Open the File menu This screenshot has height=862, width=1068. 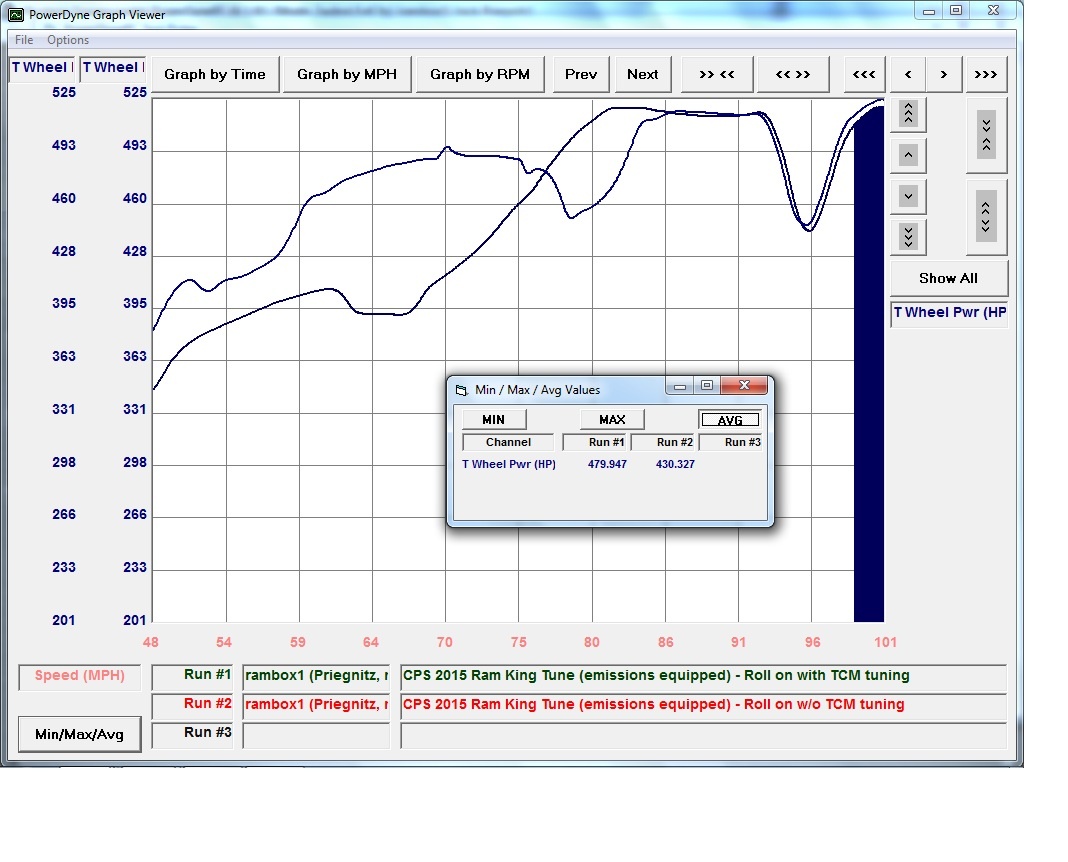point(24,40)
